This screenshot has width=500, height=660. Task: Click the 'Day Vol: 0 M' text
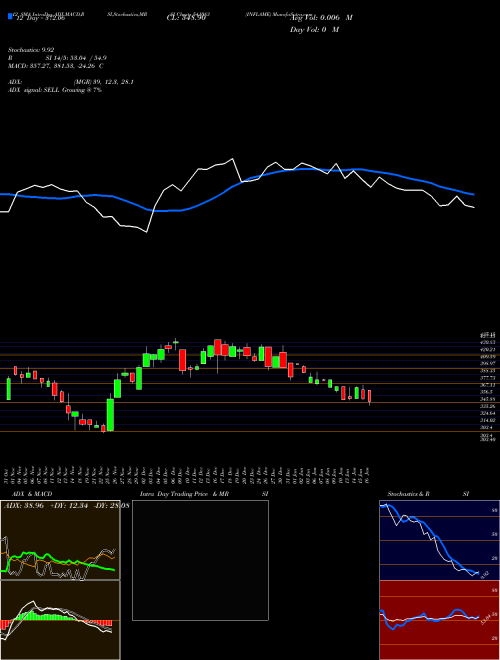(x=314, y=29)
